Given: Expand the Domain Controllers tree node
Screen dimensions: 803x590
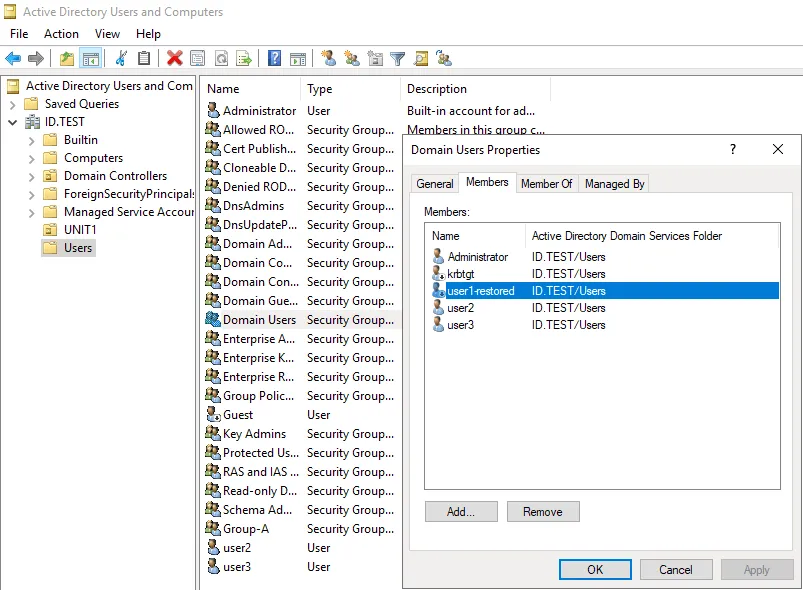Looking at the screenshot, I should coord(31,176).
